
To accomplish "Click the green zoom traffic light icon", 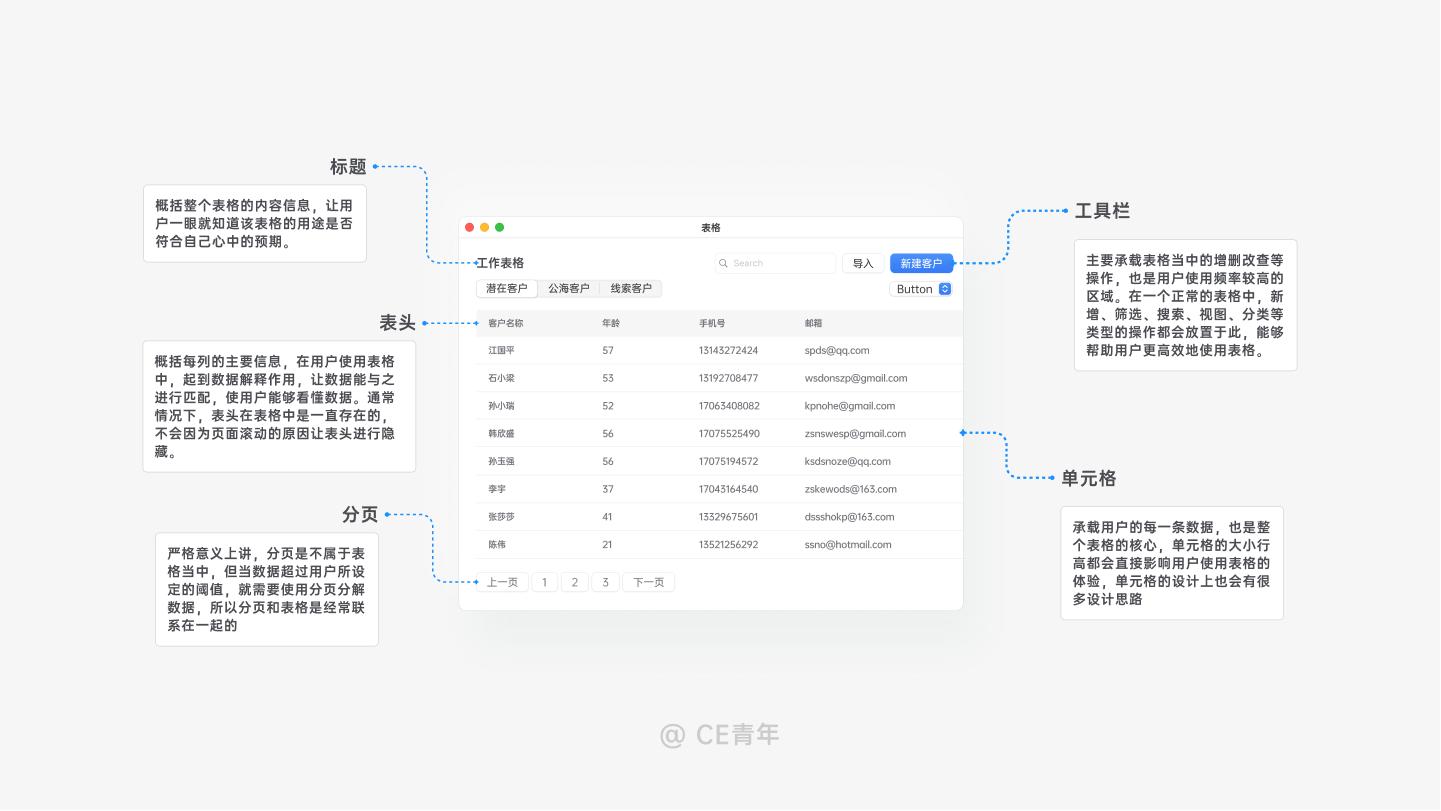I will point(499,227).
